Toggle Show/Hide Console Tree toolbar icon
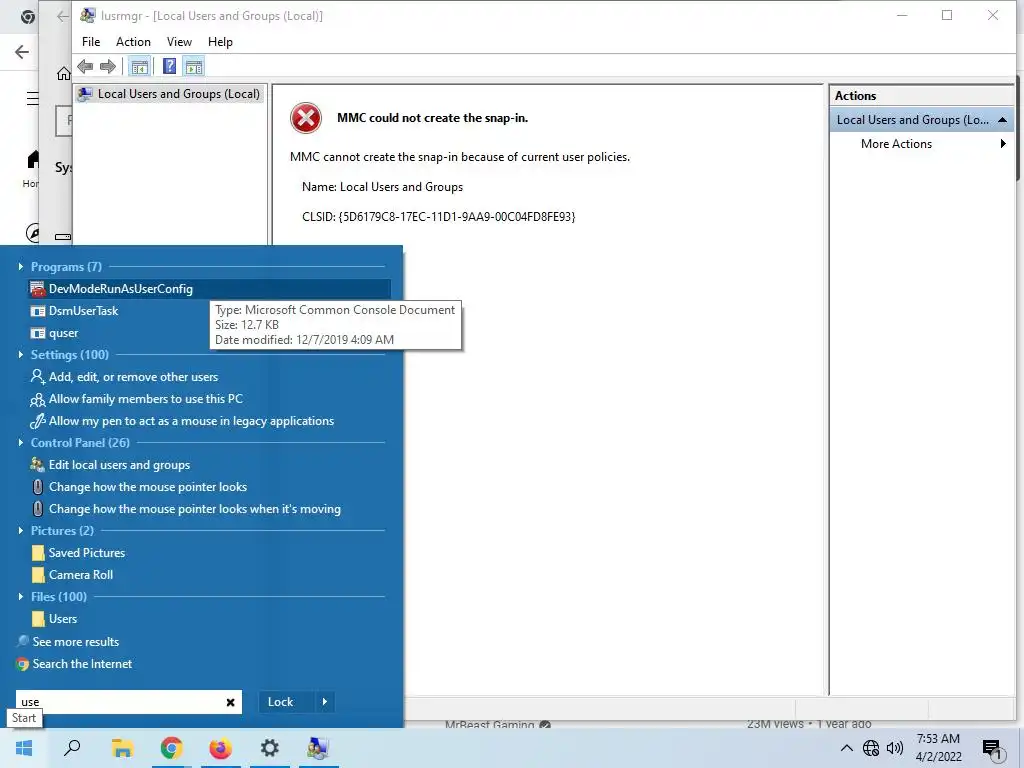The height and width of the screenshot is (768, 1024). [x=139, y=66]
